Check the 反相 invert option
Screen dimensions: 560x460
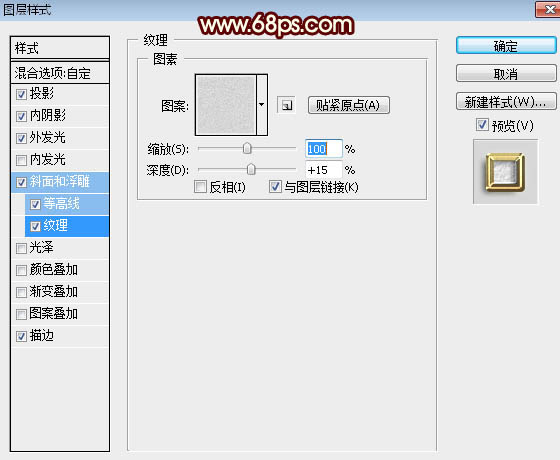[200, 186]
